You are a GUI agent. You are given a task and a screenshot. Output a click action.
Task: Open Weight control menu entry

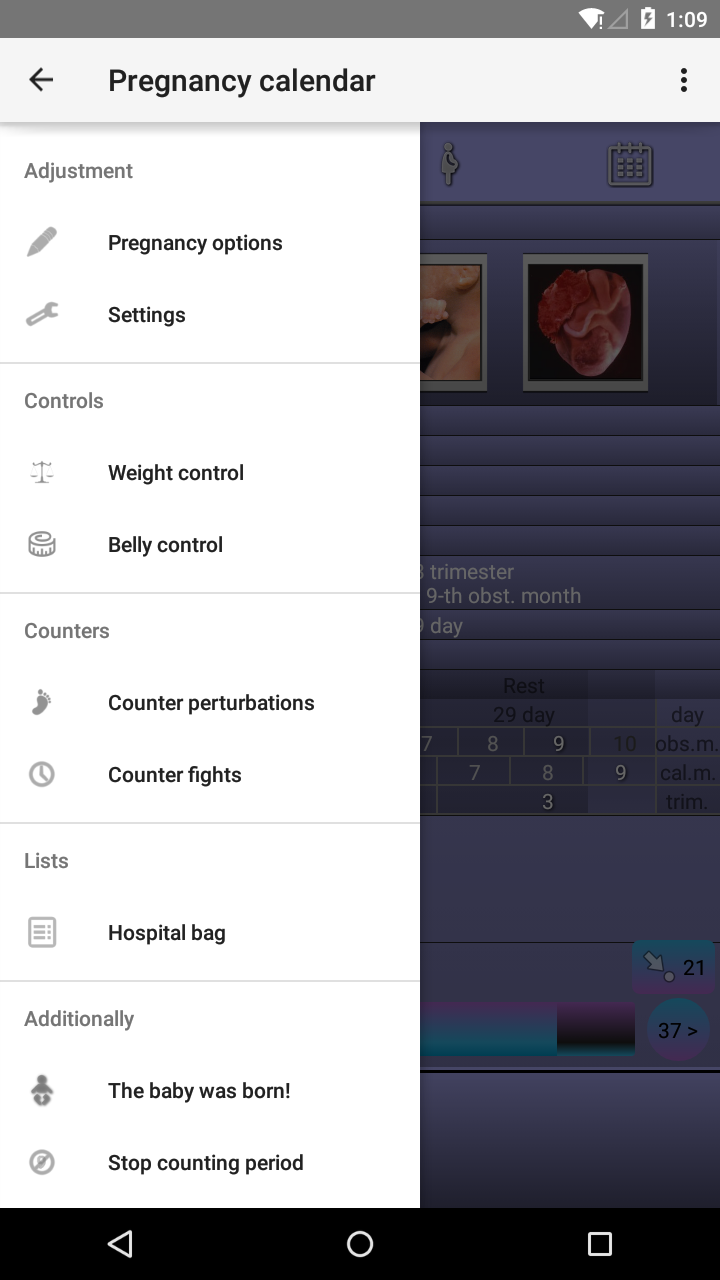[210, 473]
